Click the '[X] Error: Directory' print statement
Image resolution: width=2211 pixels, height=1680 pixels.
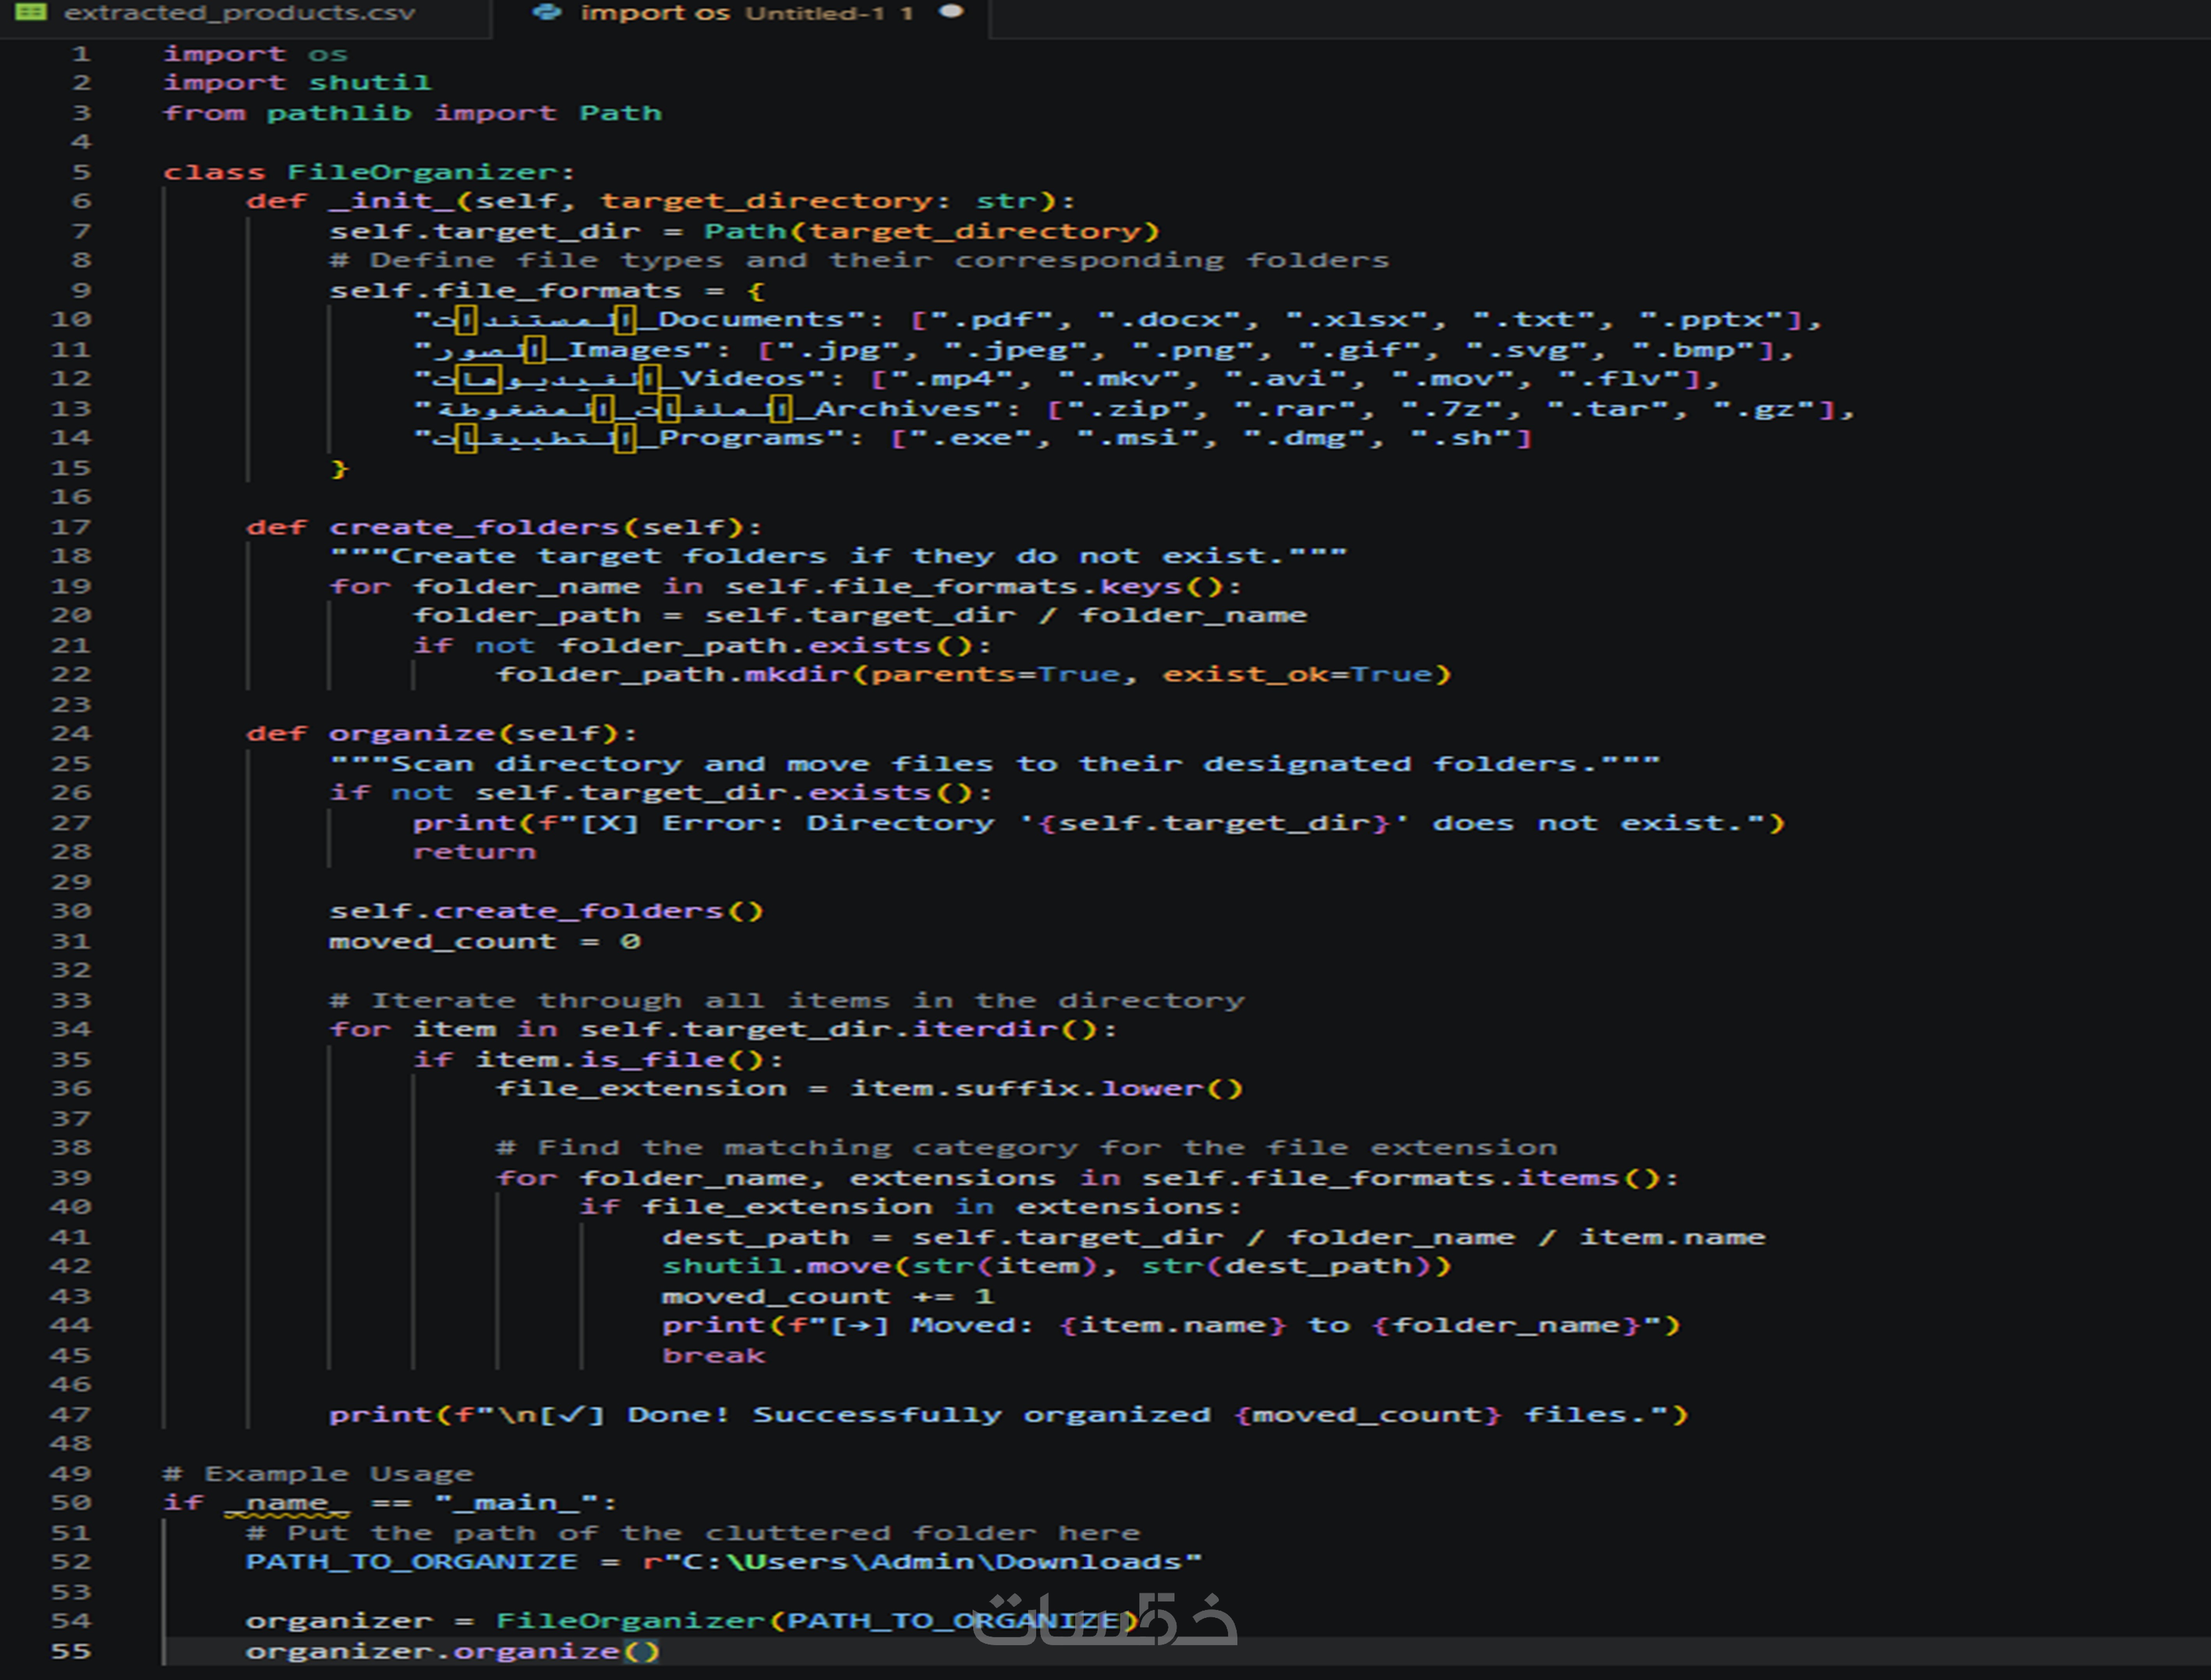tap(1098, 823)
